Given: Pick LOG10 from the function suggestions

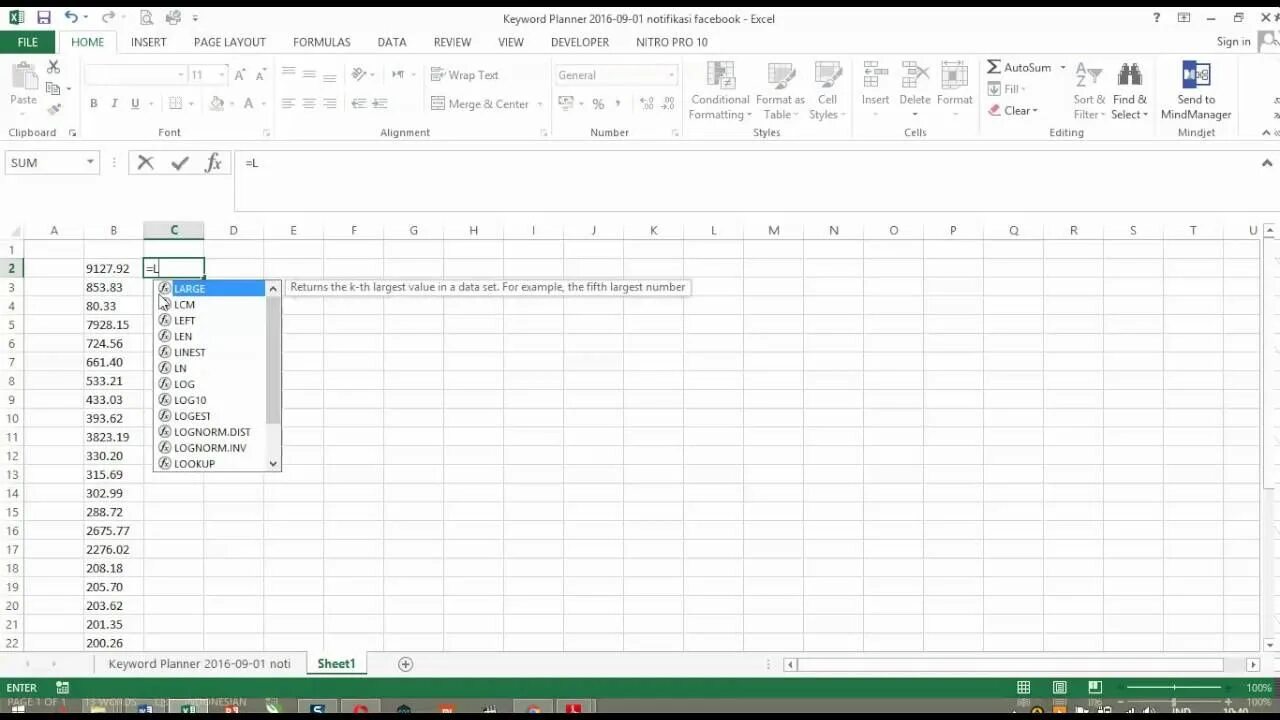Looking at the screenshot, I should (210, 400).
